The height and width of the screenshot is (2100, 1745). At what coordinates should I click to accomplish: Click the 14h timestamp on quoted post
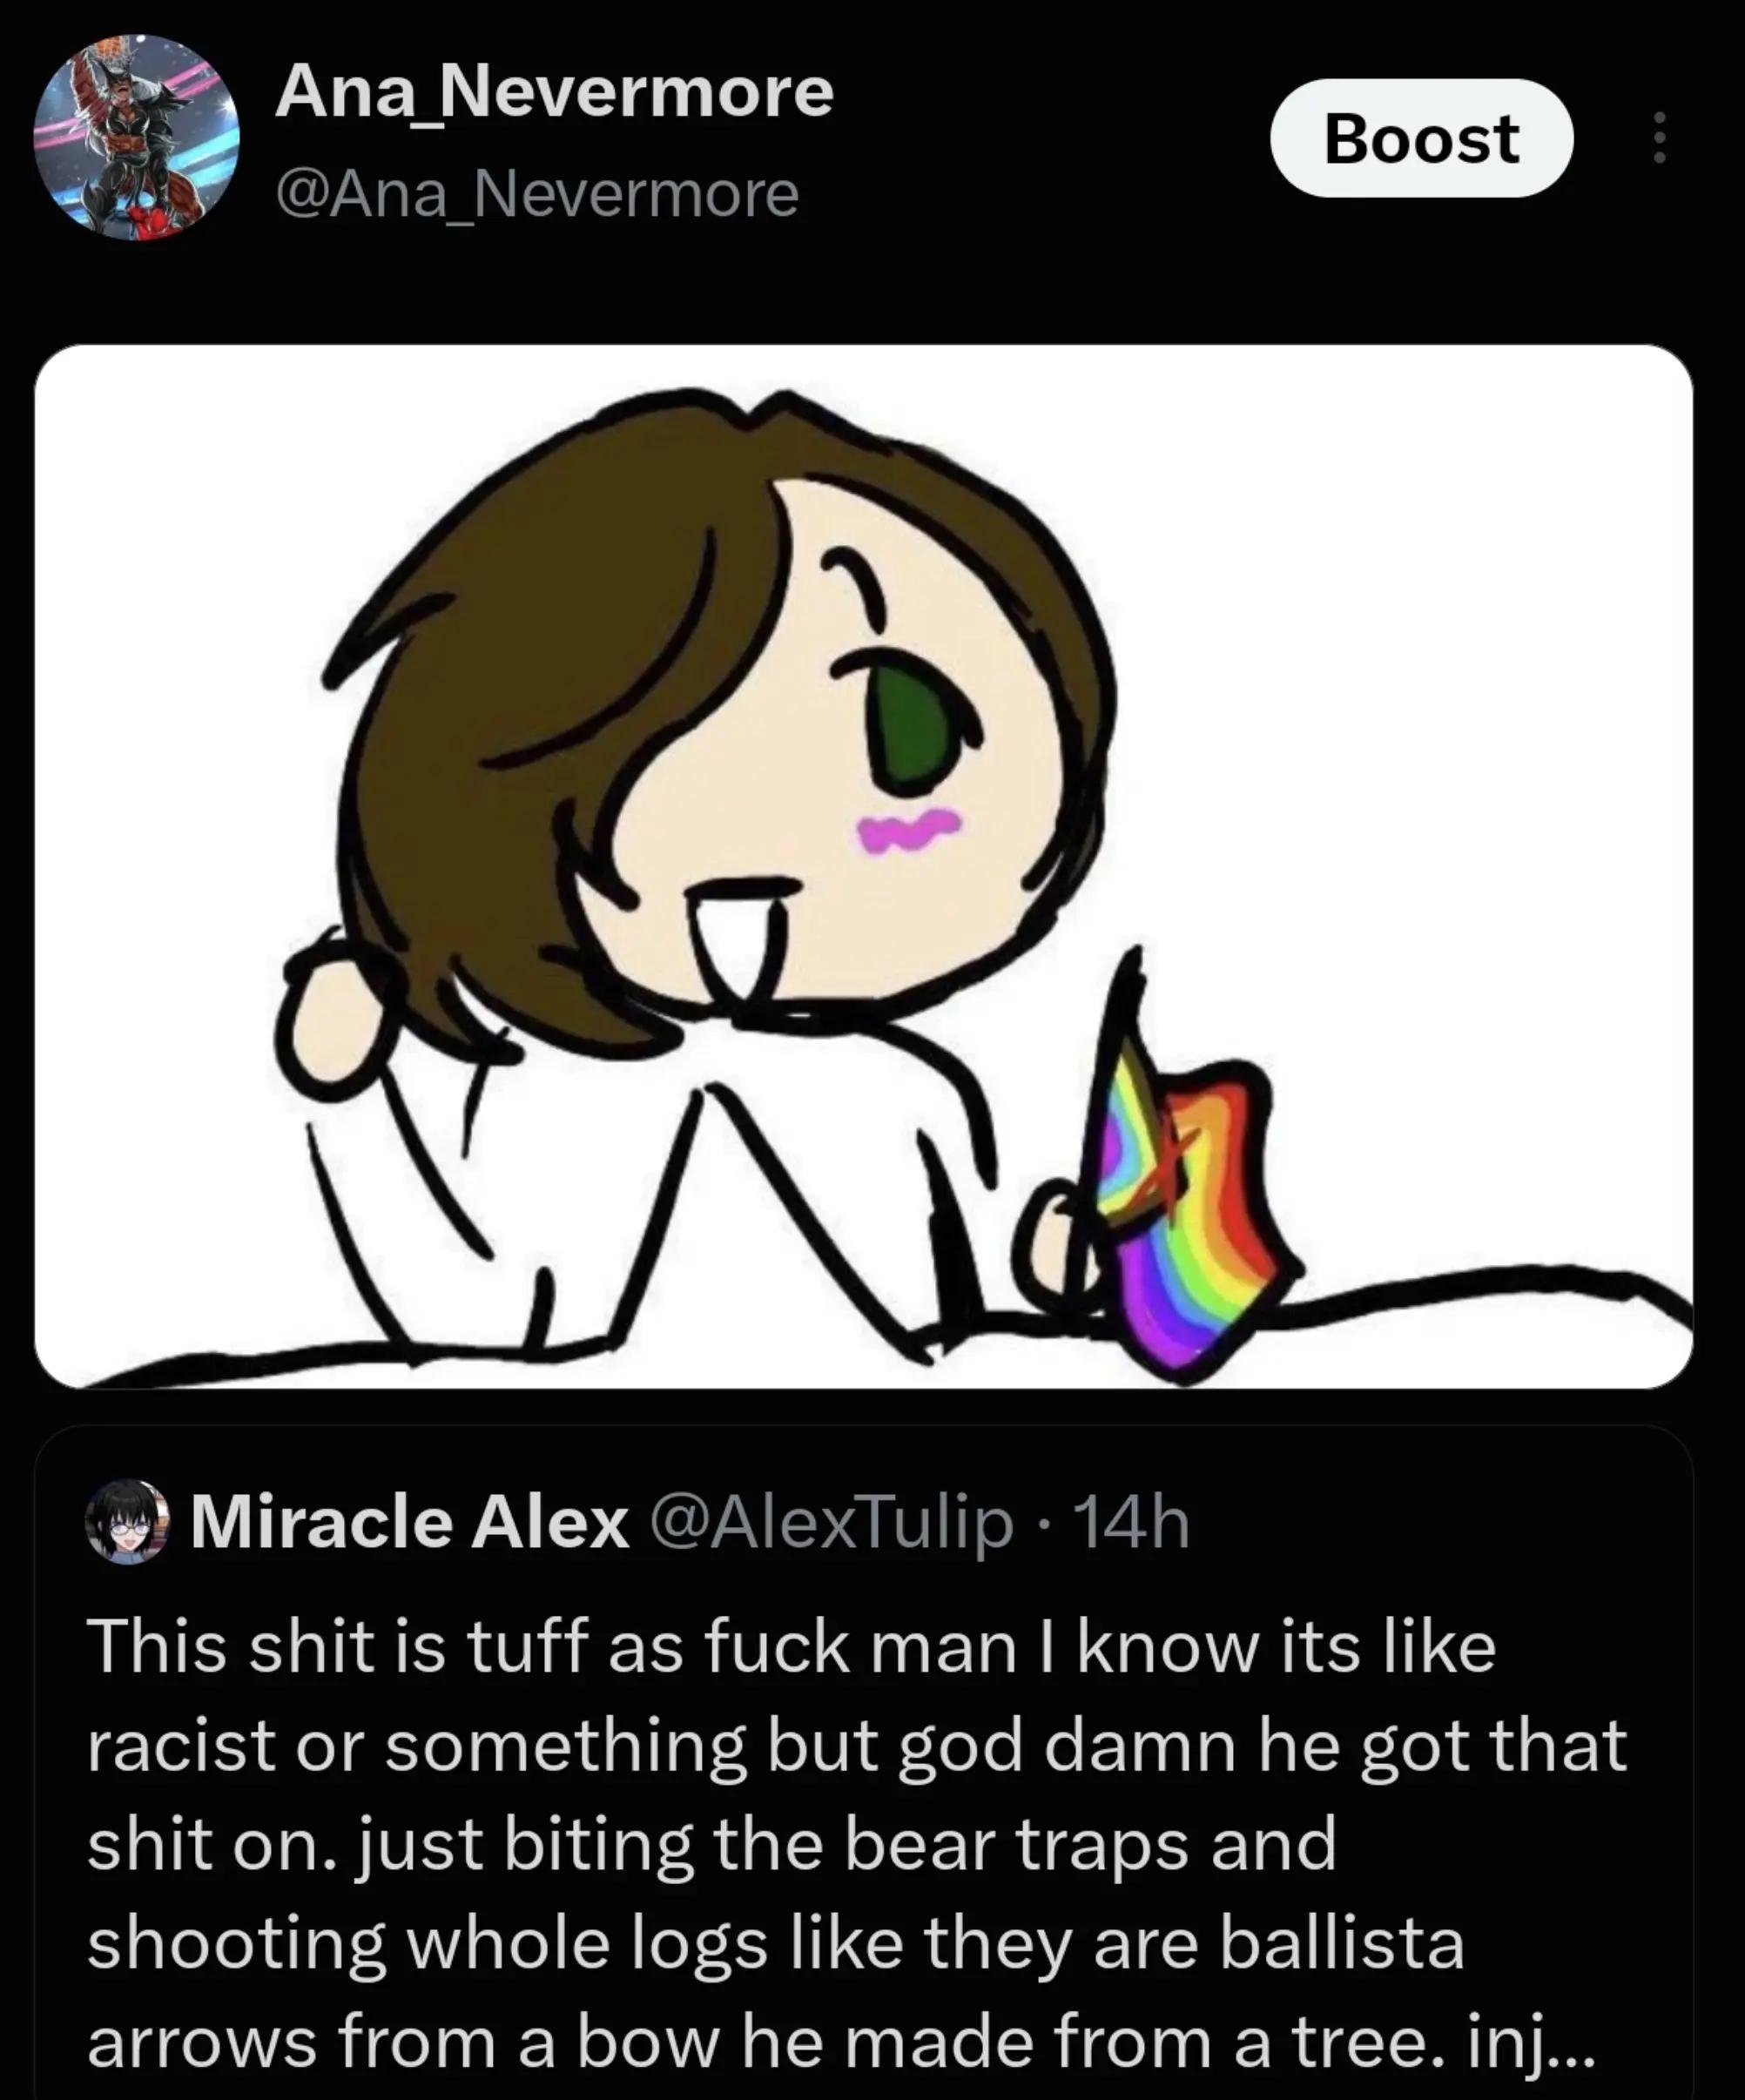(1130, 1524)
